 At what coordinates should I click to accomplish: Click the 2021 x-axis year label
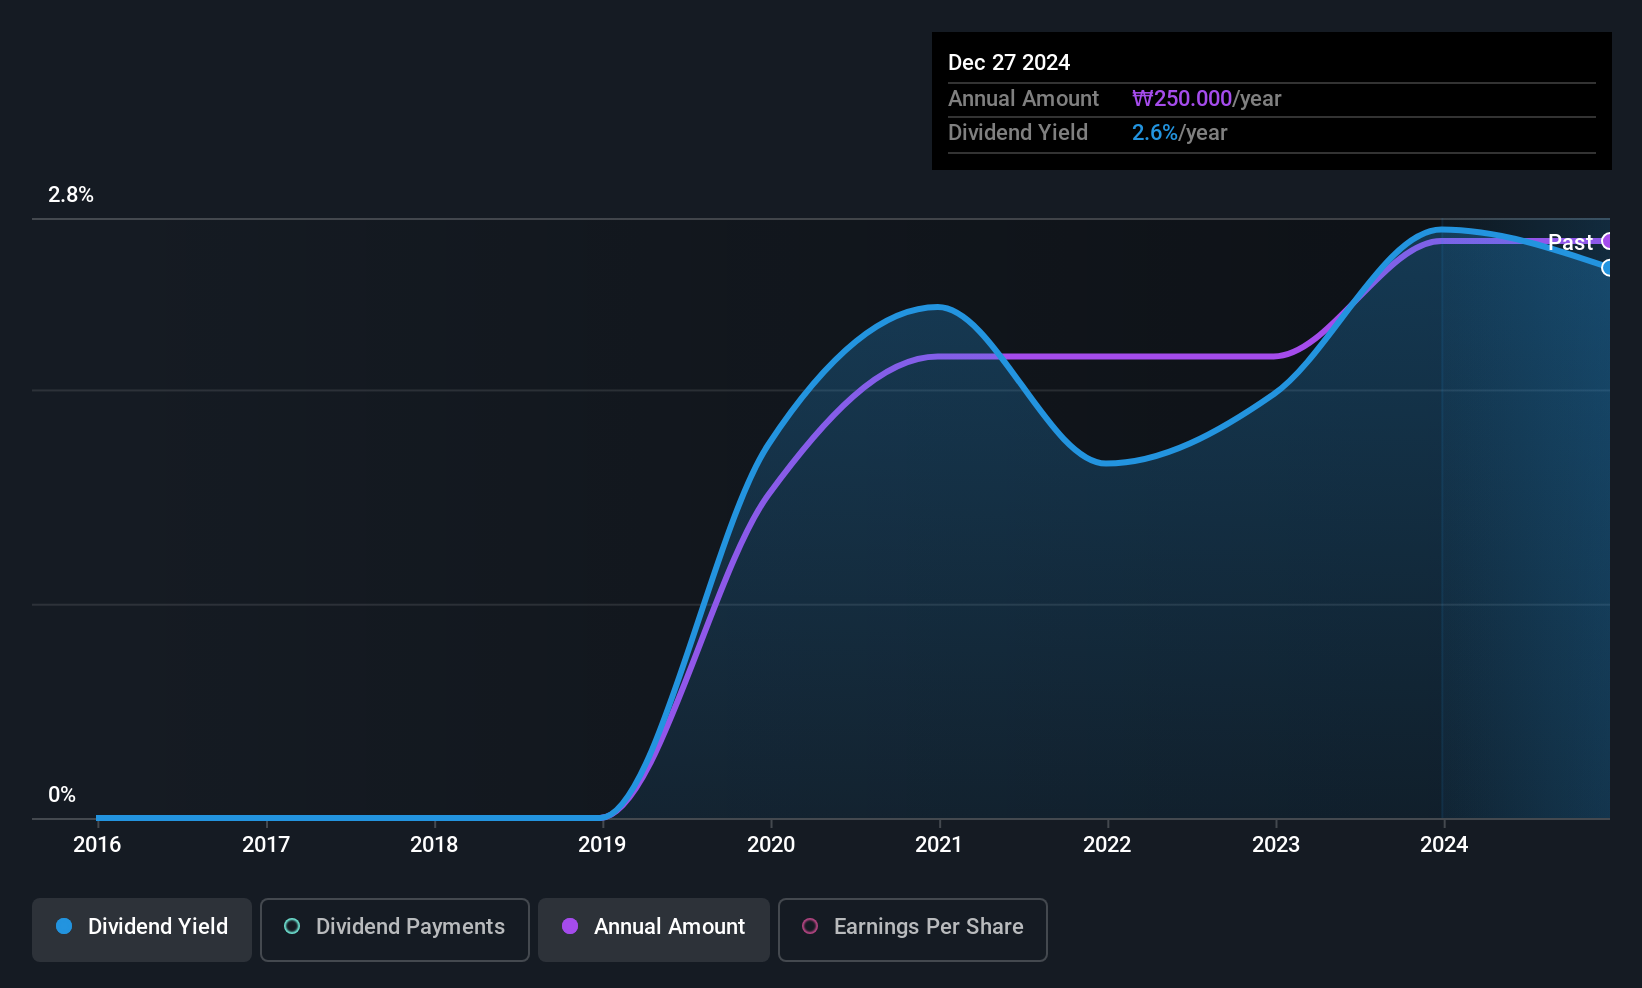[x=939, y=845]
